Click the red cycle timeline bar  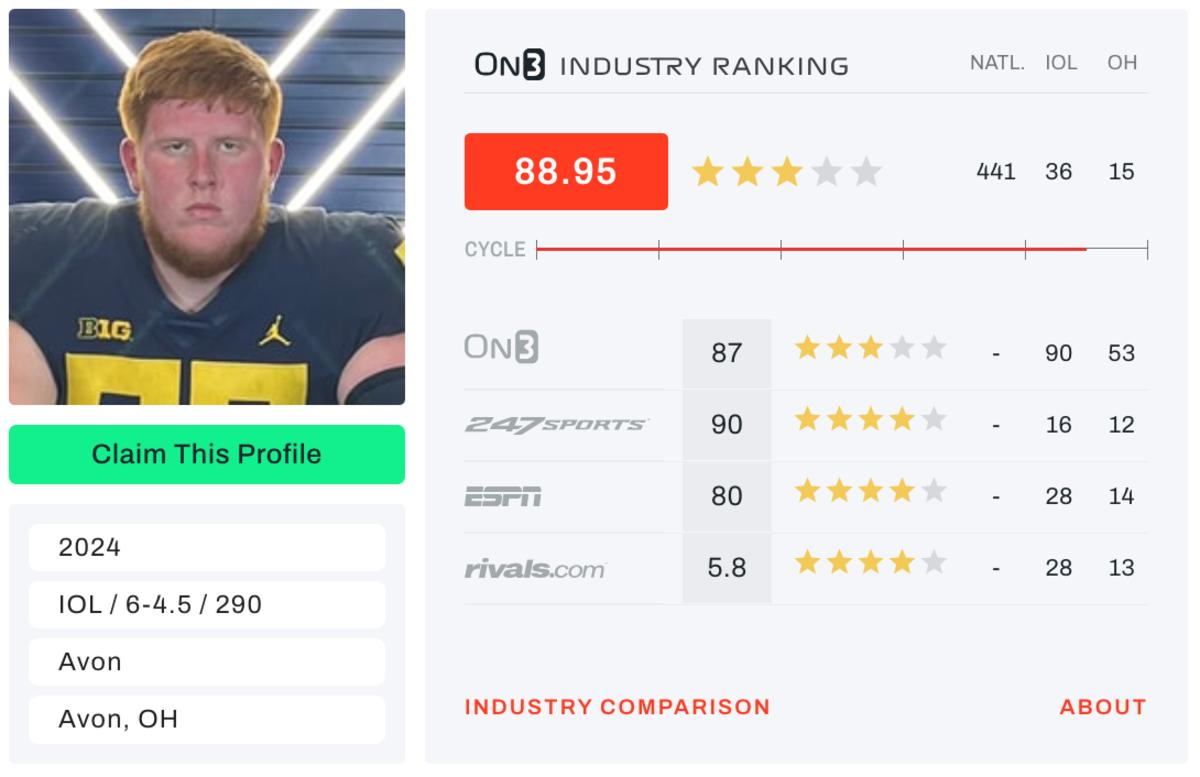[x=811, y=249]
